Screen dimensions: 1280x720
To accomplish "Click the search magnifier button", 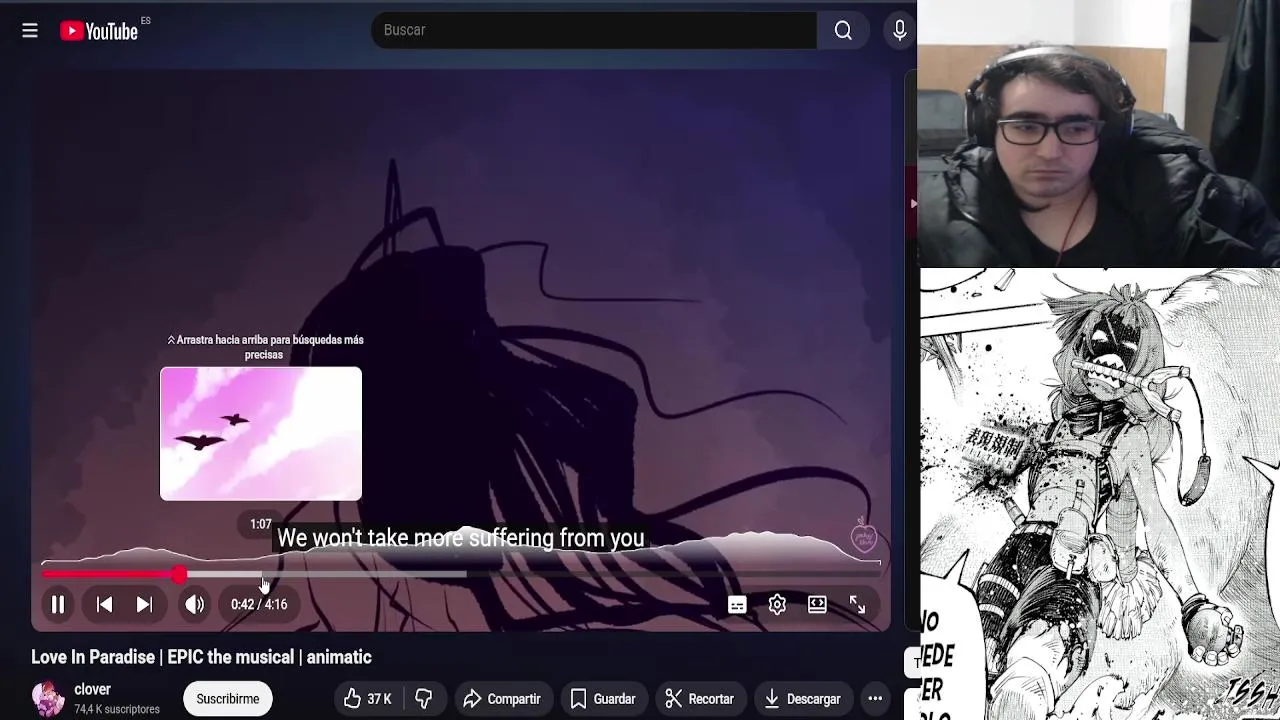I will coord(843,31).
